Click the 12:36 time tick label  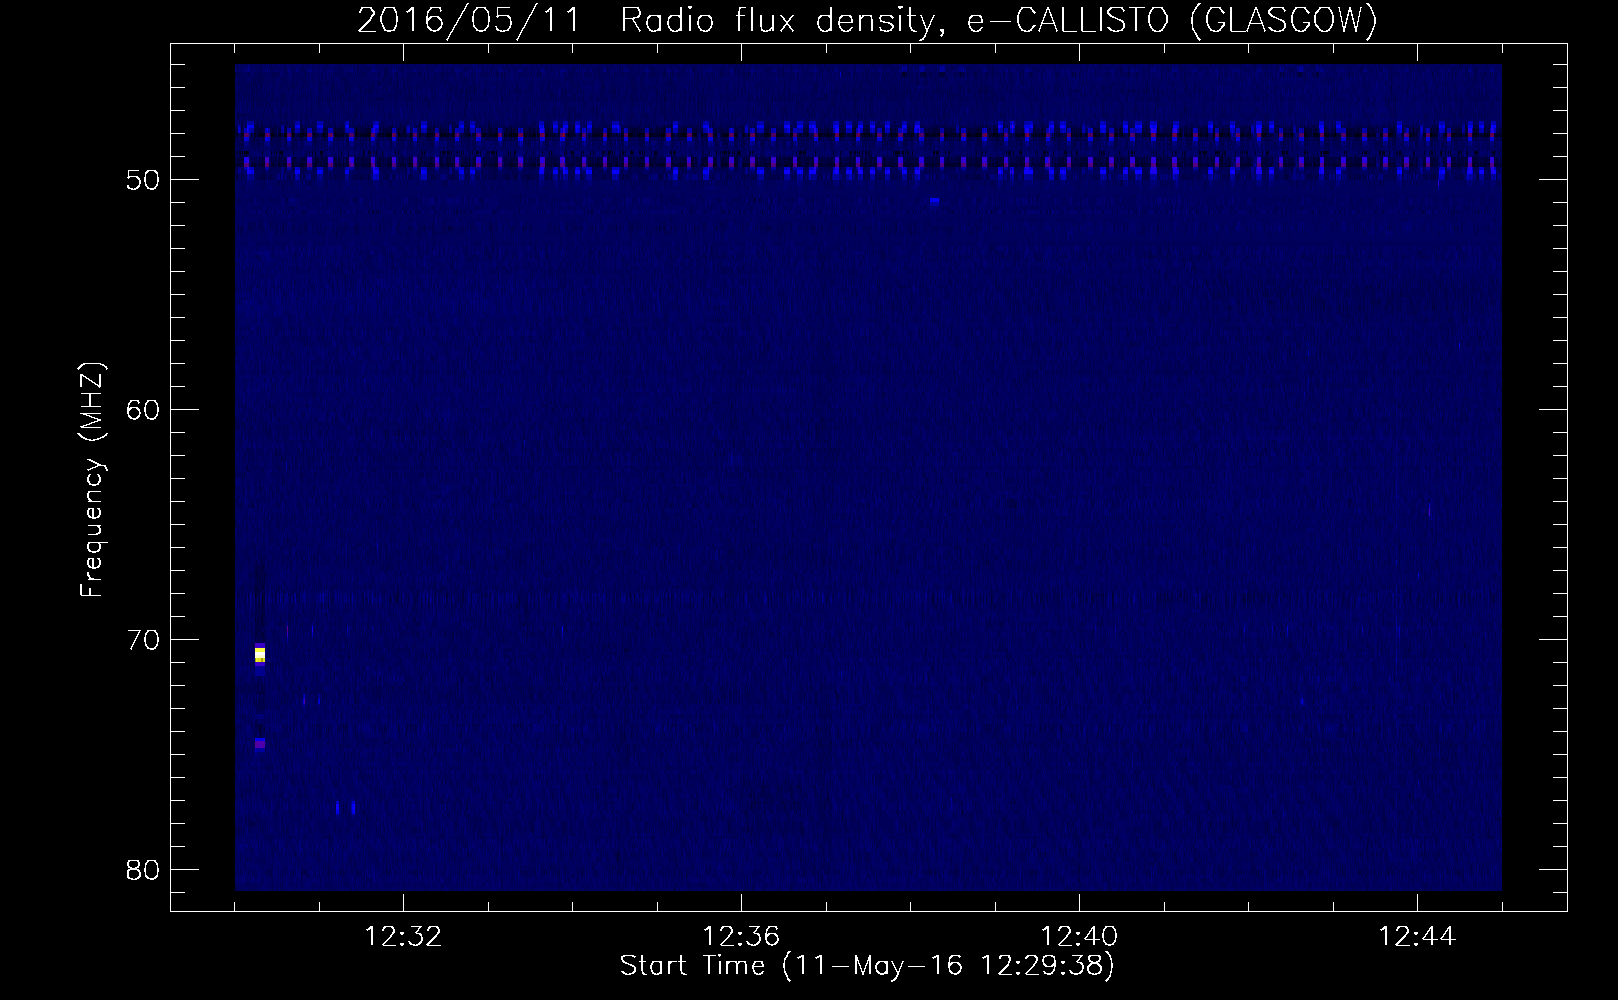click(741, 937)
